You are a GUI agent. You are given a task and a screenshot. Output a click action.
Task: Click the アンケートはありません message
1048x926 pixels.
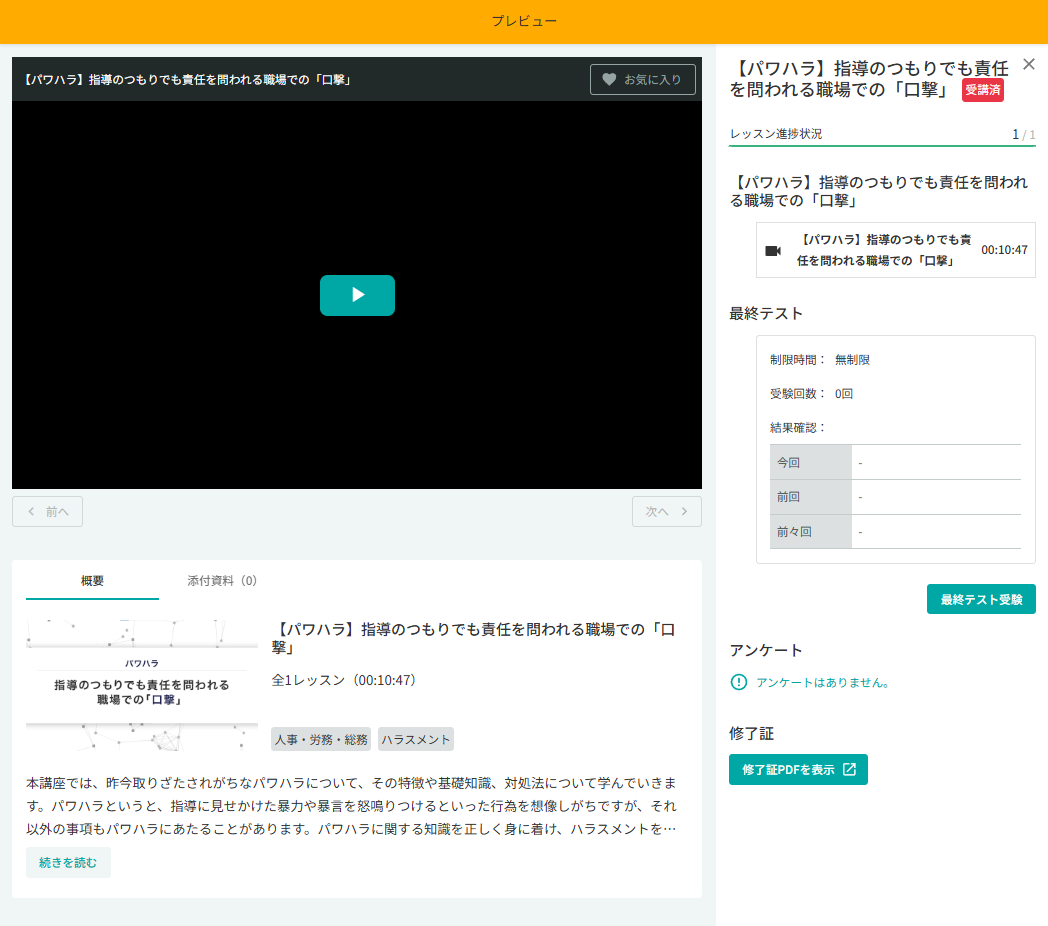[x=823, y=683]
